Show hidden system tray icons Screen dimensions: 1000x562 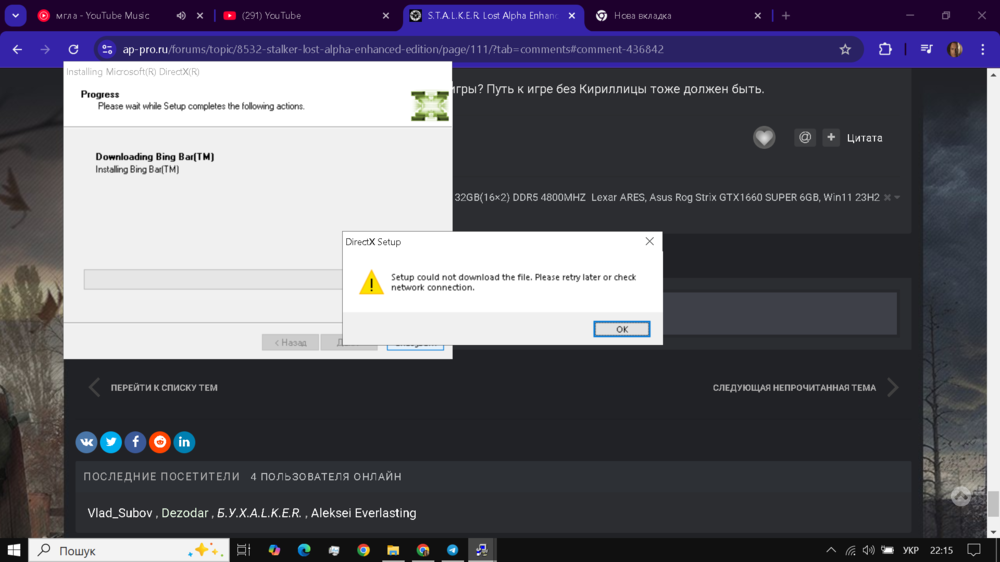pos(831,550)
